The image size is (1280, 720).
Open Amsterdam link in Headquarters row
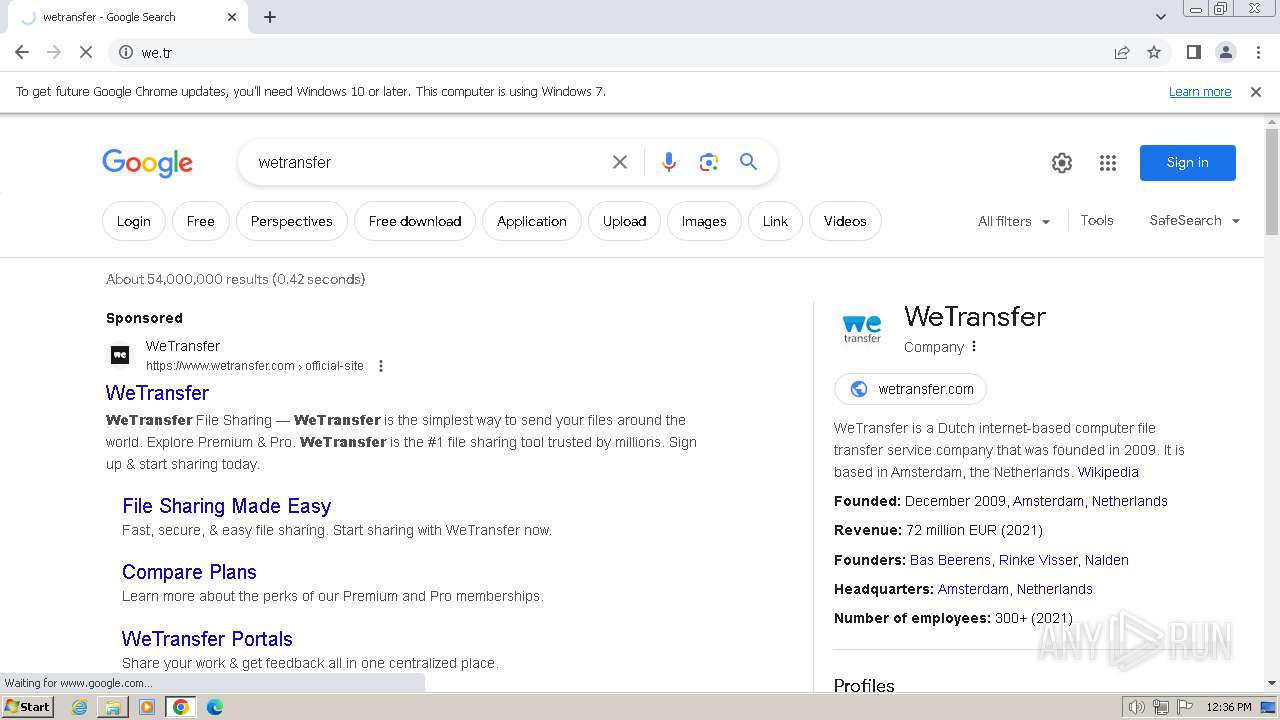click(973, 589)
